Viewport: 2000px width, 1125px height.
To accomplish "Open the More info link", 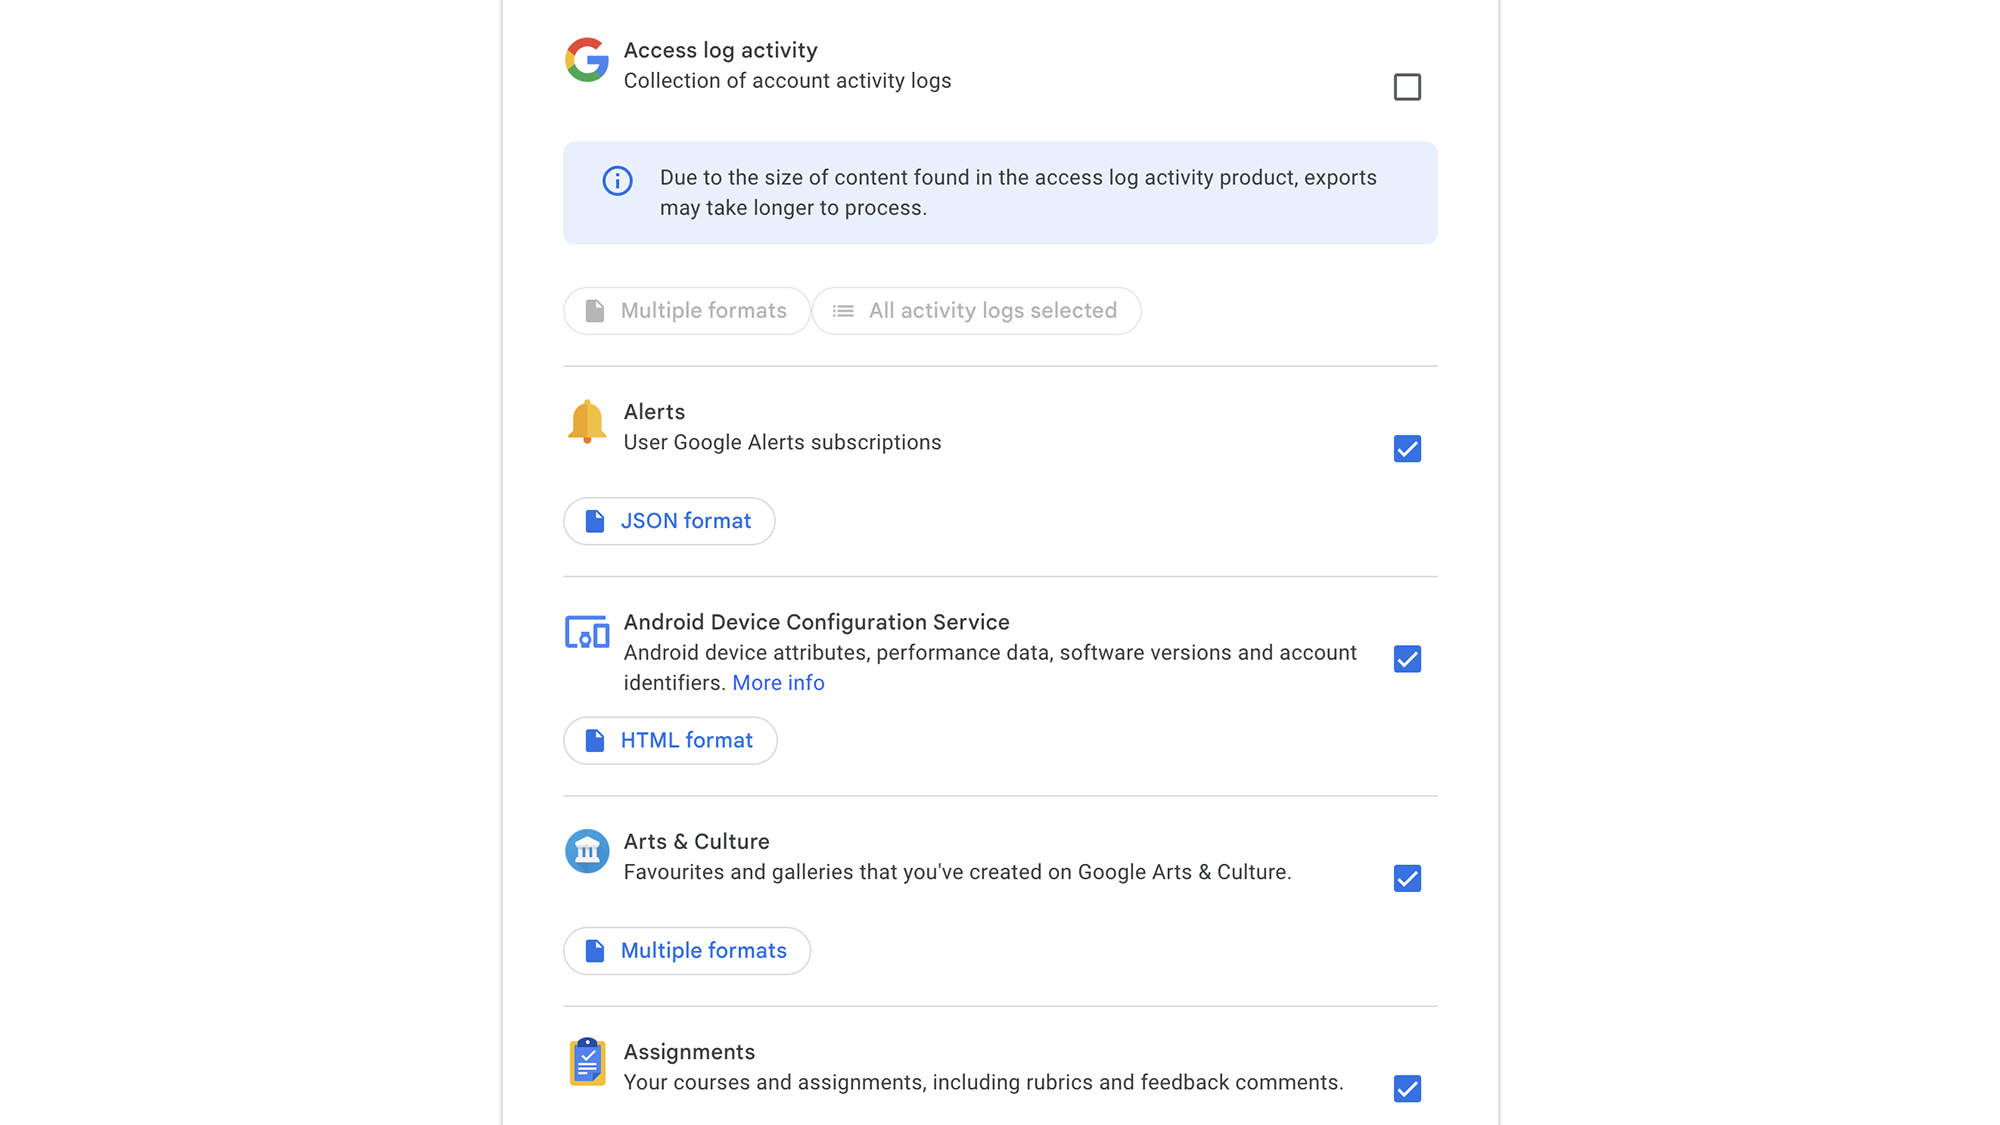I will [x=778, y=683].
